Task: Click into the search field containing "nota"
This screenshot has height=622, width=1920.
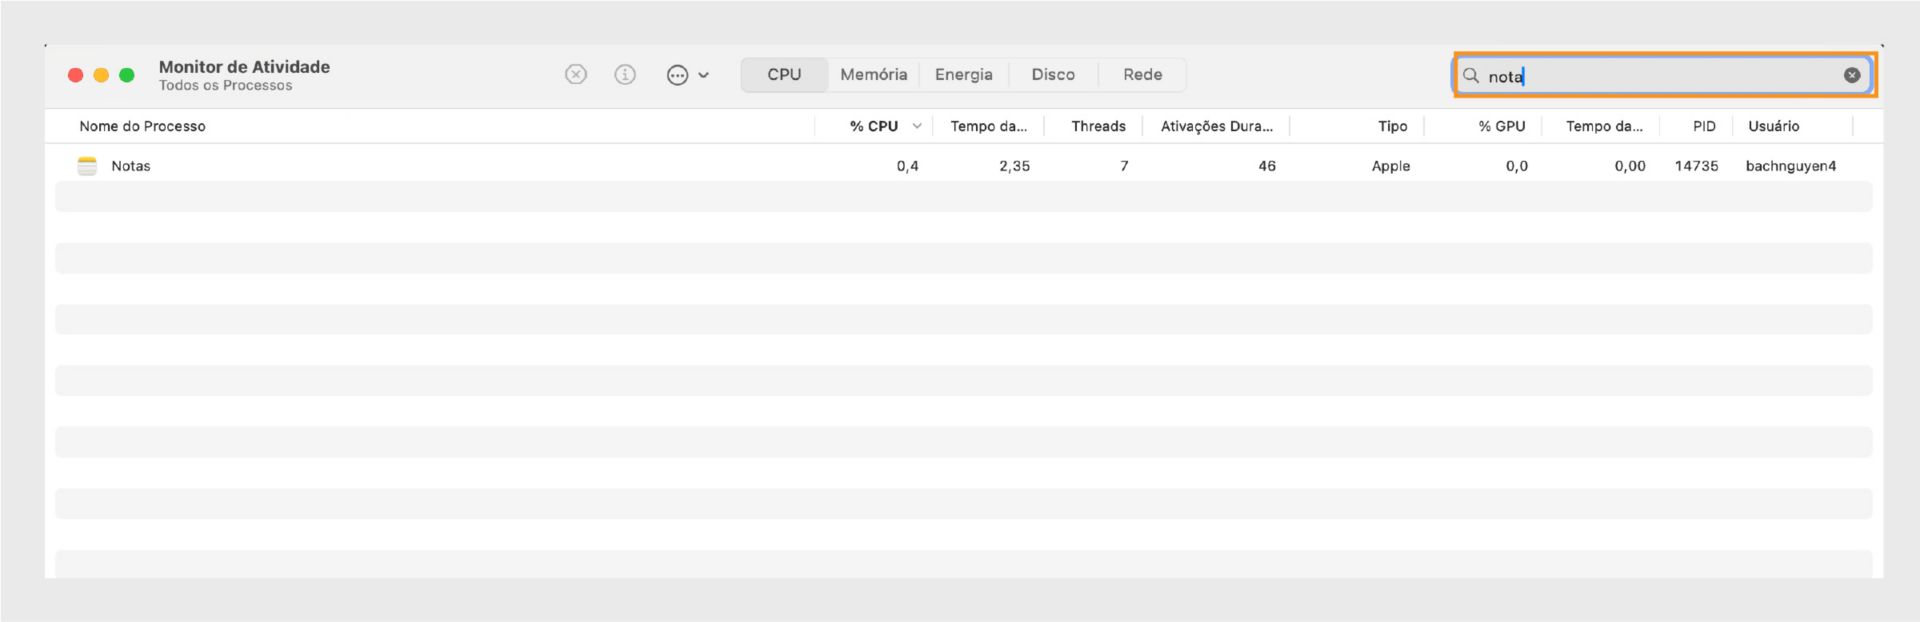Action: (1660, 76)
